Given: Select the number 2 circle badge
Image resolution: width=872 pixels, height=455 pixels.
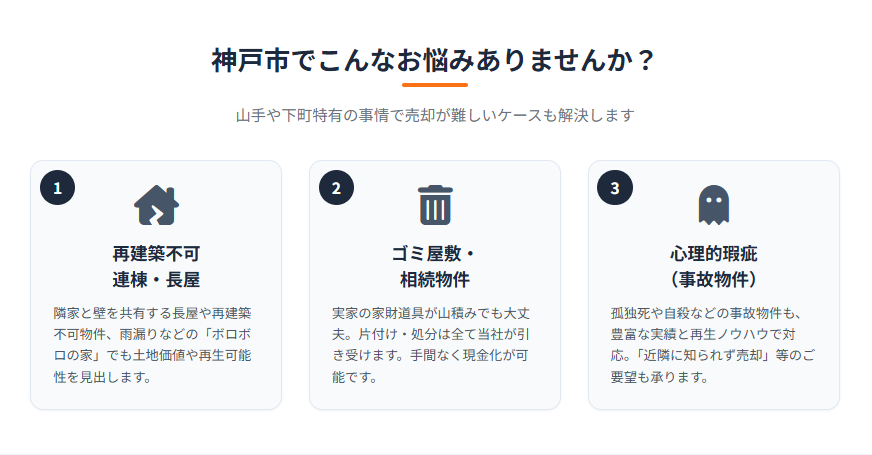Looking at the screenshot, I should (336, 187).
